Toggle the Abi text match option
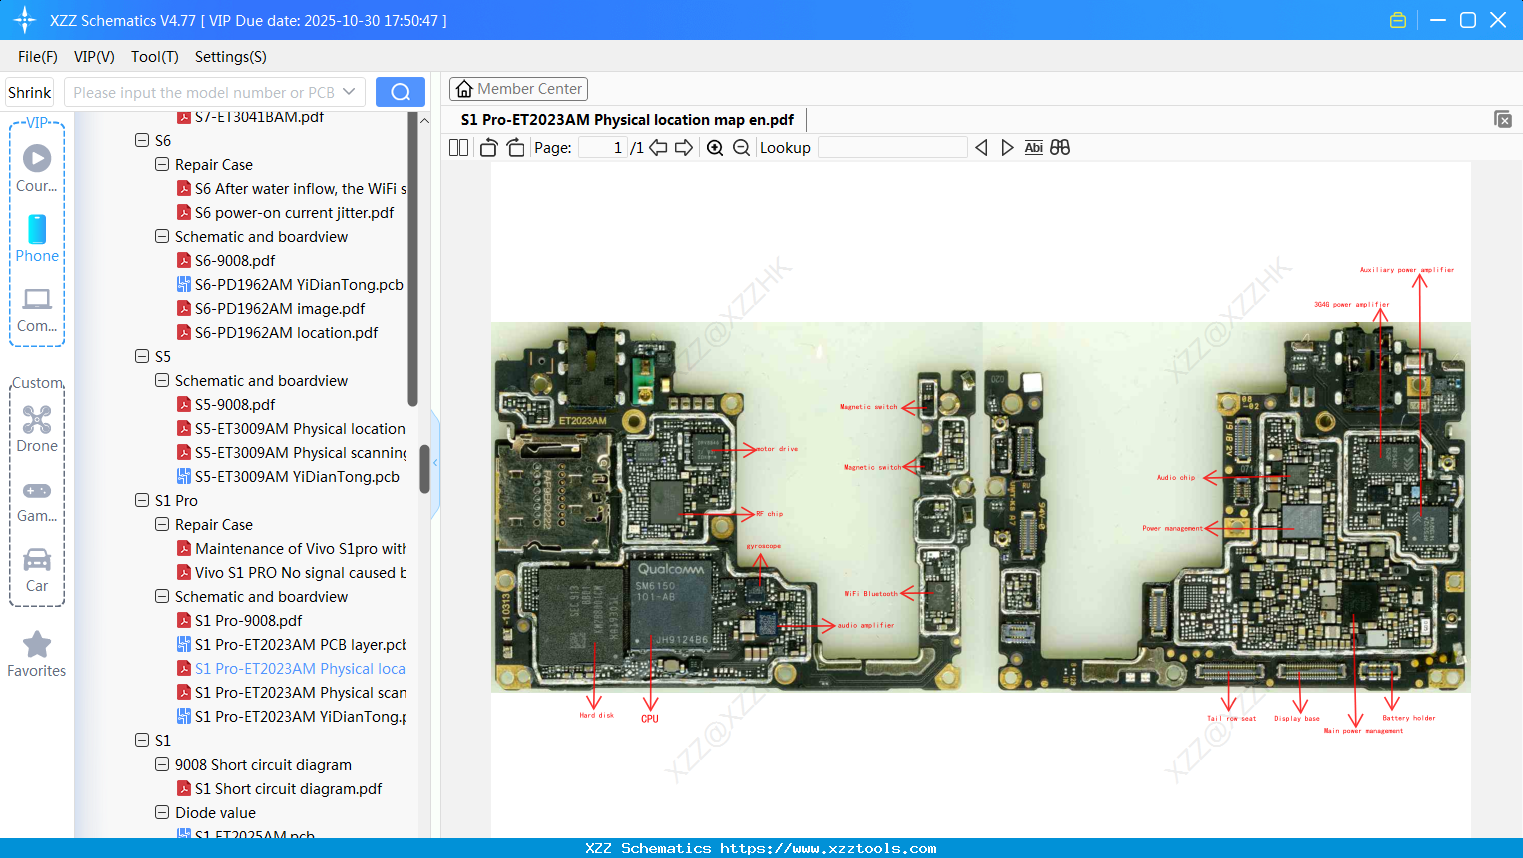Screen dimensions: 1523x858 coord(1034,148)
